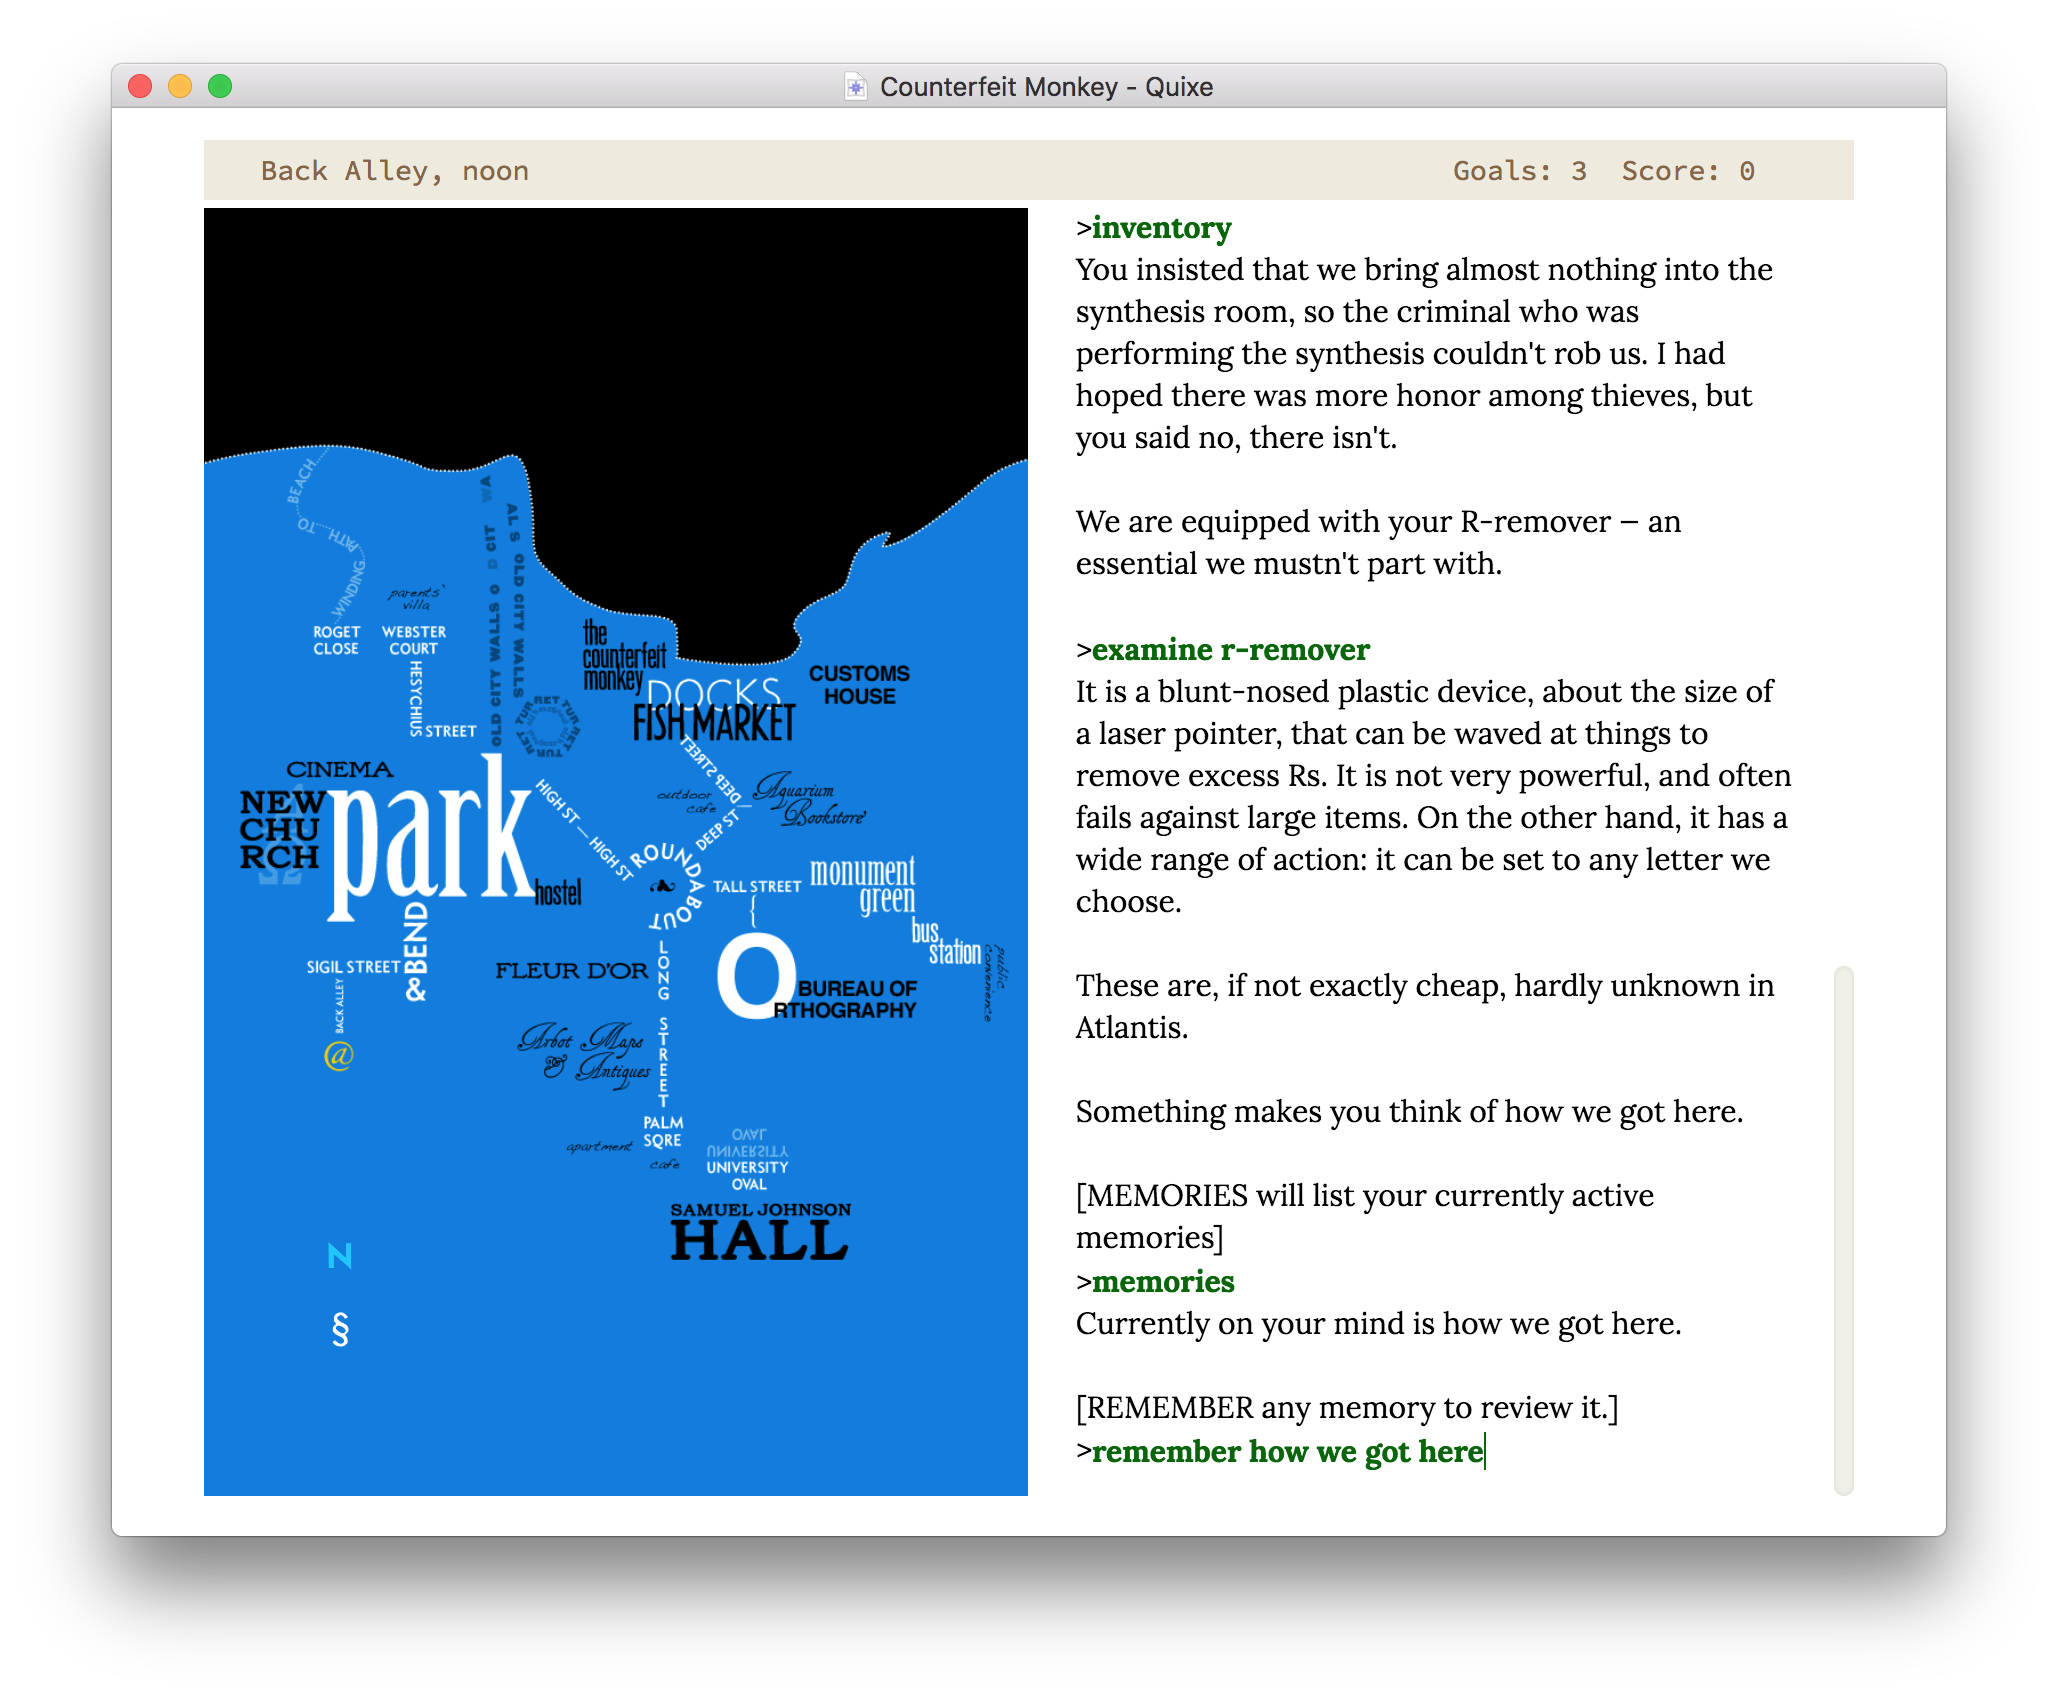Click the yellow minimize window button
2058x1696 pixels.
180,86
